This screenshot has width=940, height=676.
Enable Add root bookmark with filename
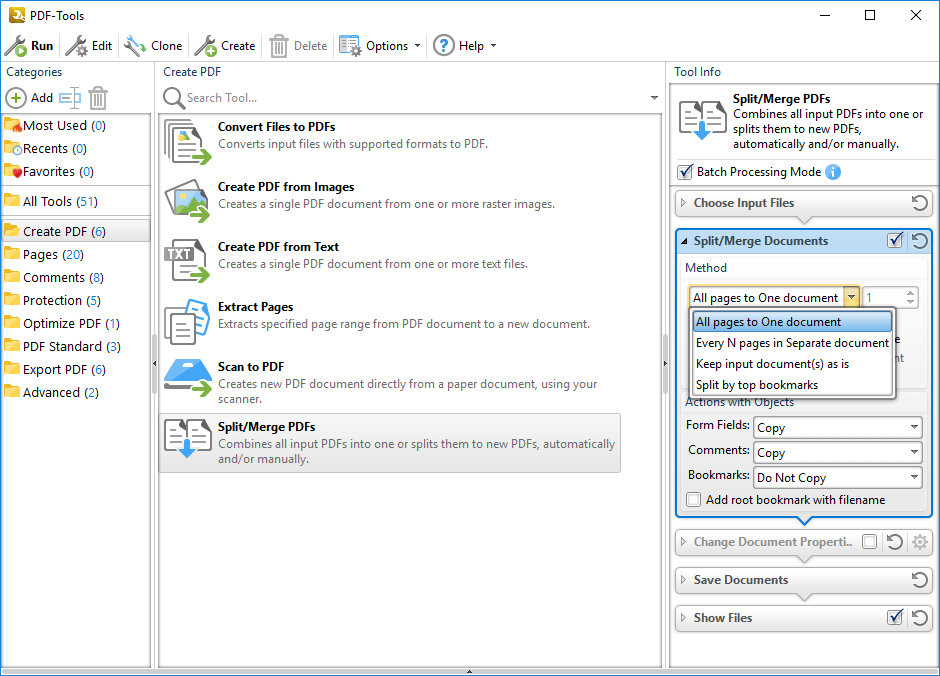point(694,500)
